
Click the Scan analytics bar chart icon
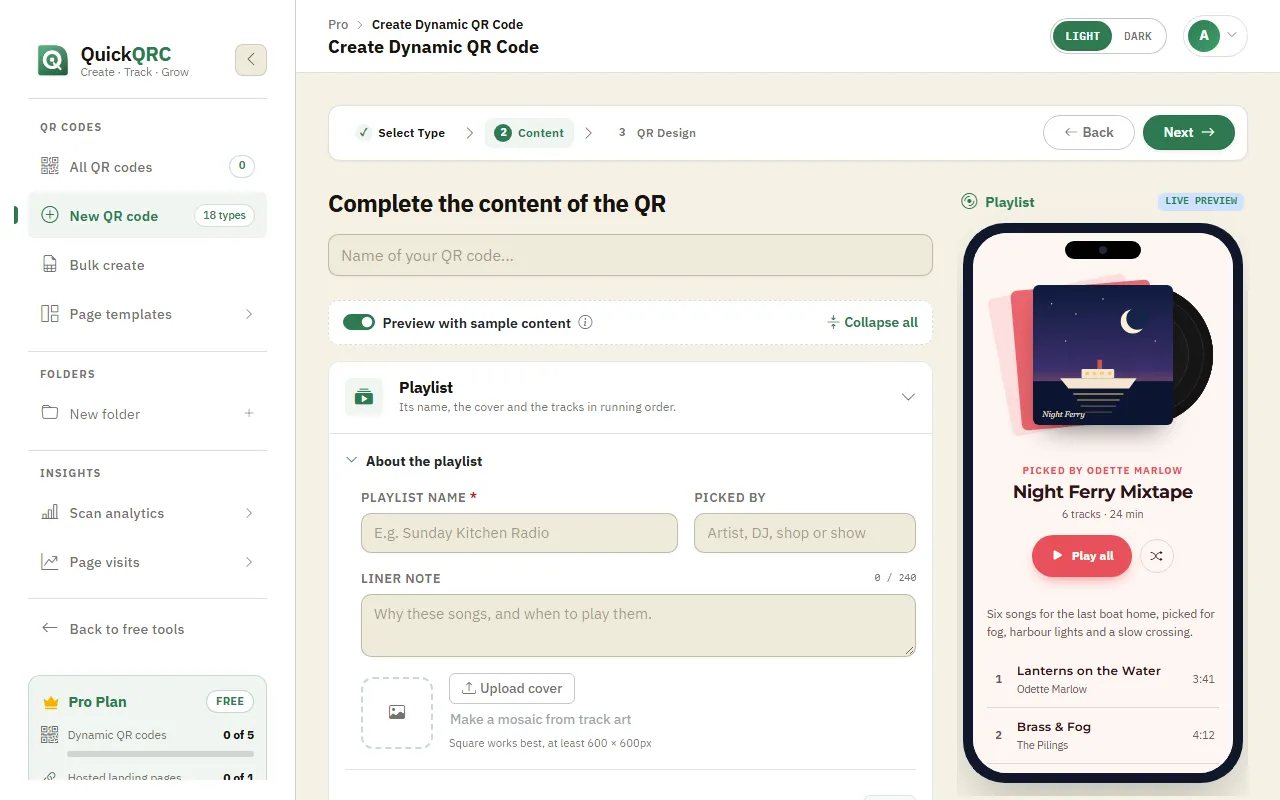point(50,513)
